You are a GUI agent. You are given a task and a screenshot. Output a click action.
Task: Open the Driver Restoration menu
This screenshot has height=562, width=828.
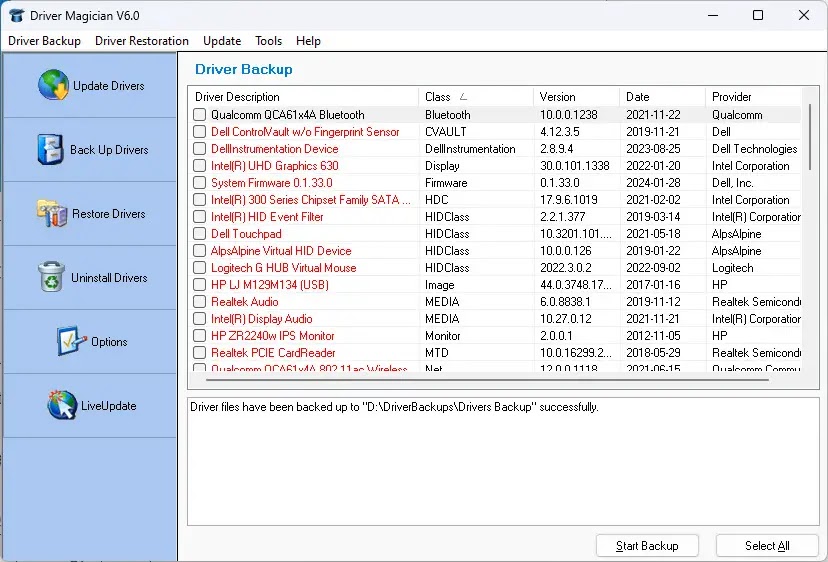tap(142, 41)
